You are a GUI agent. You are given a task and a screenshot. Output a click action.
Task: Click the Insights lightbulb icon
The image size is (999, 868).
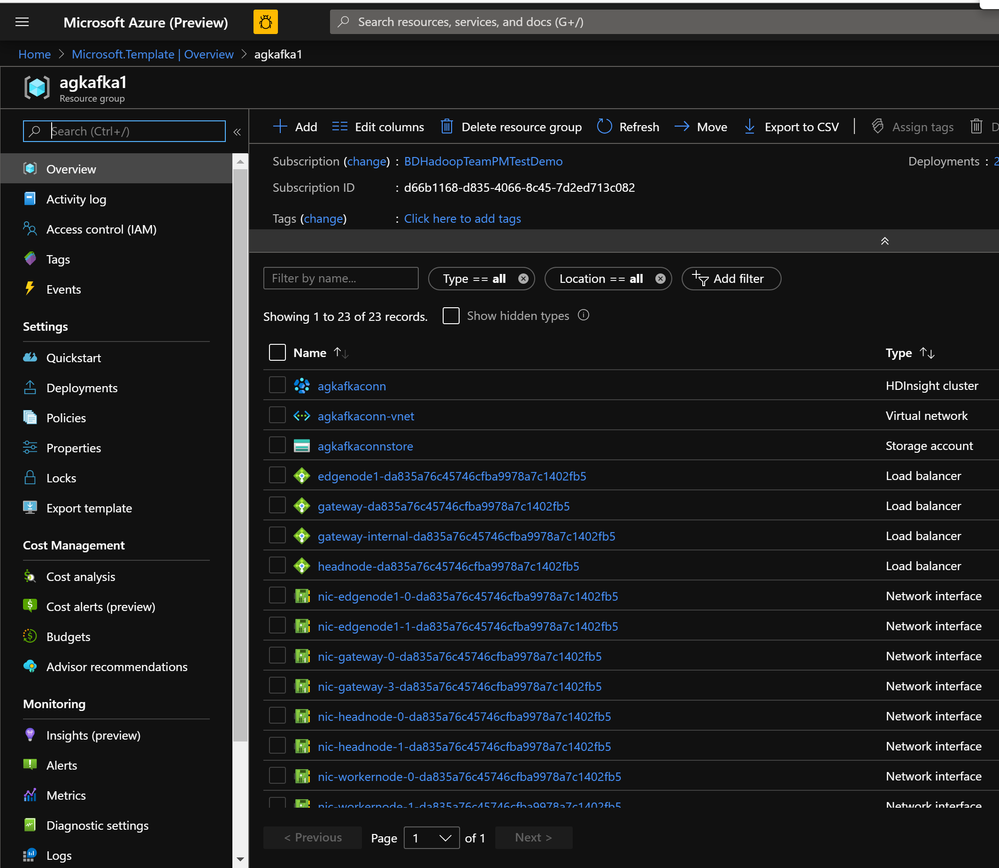point(30,734)
